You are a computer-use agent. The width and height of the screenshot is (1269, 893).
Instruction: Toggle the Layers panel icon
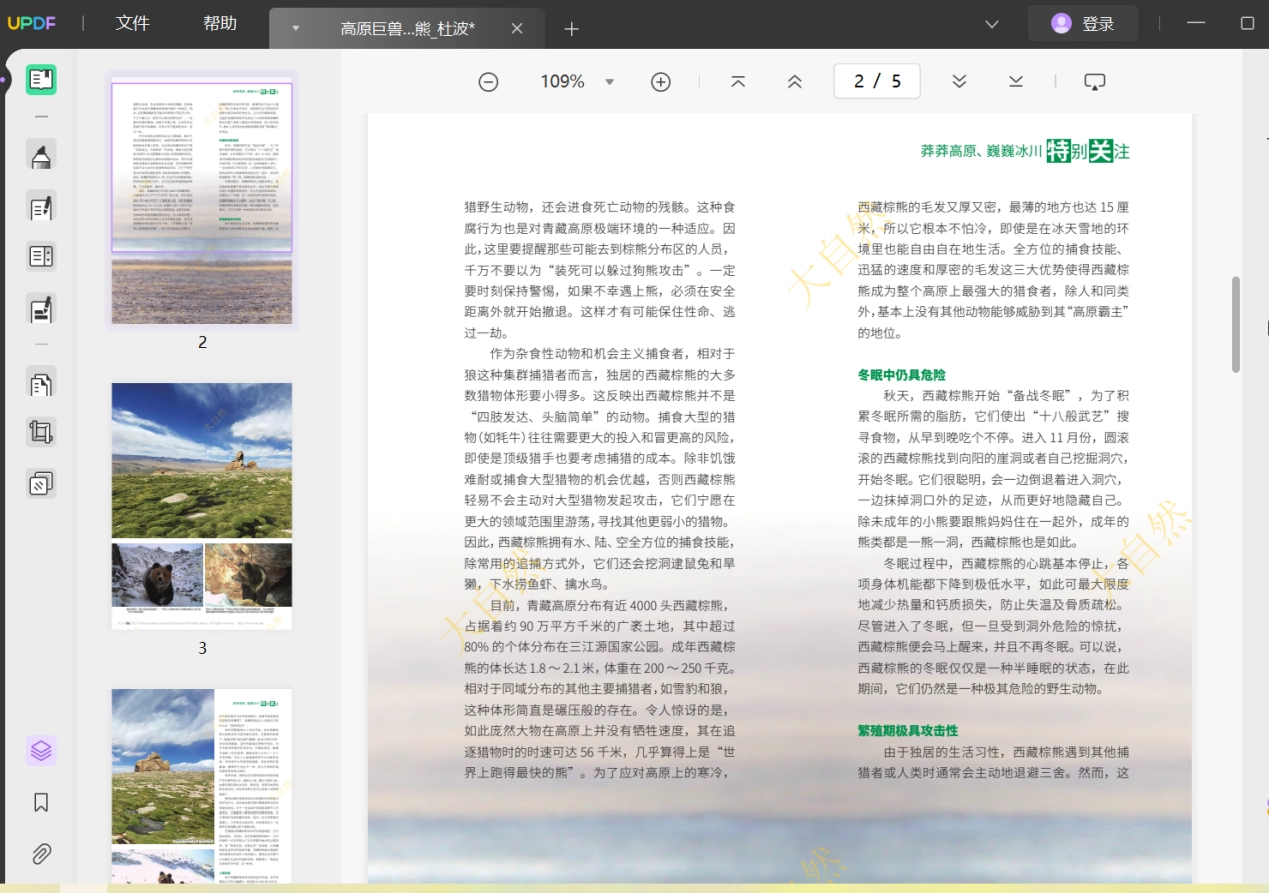pyautogui.click(x=41, y=751)
